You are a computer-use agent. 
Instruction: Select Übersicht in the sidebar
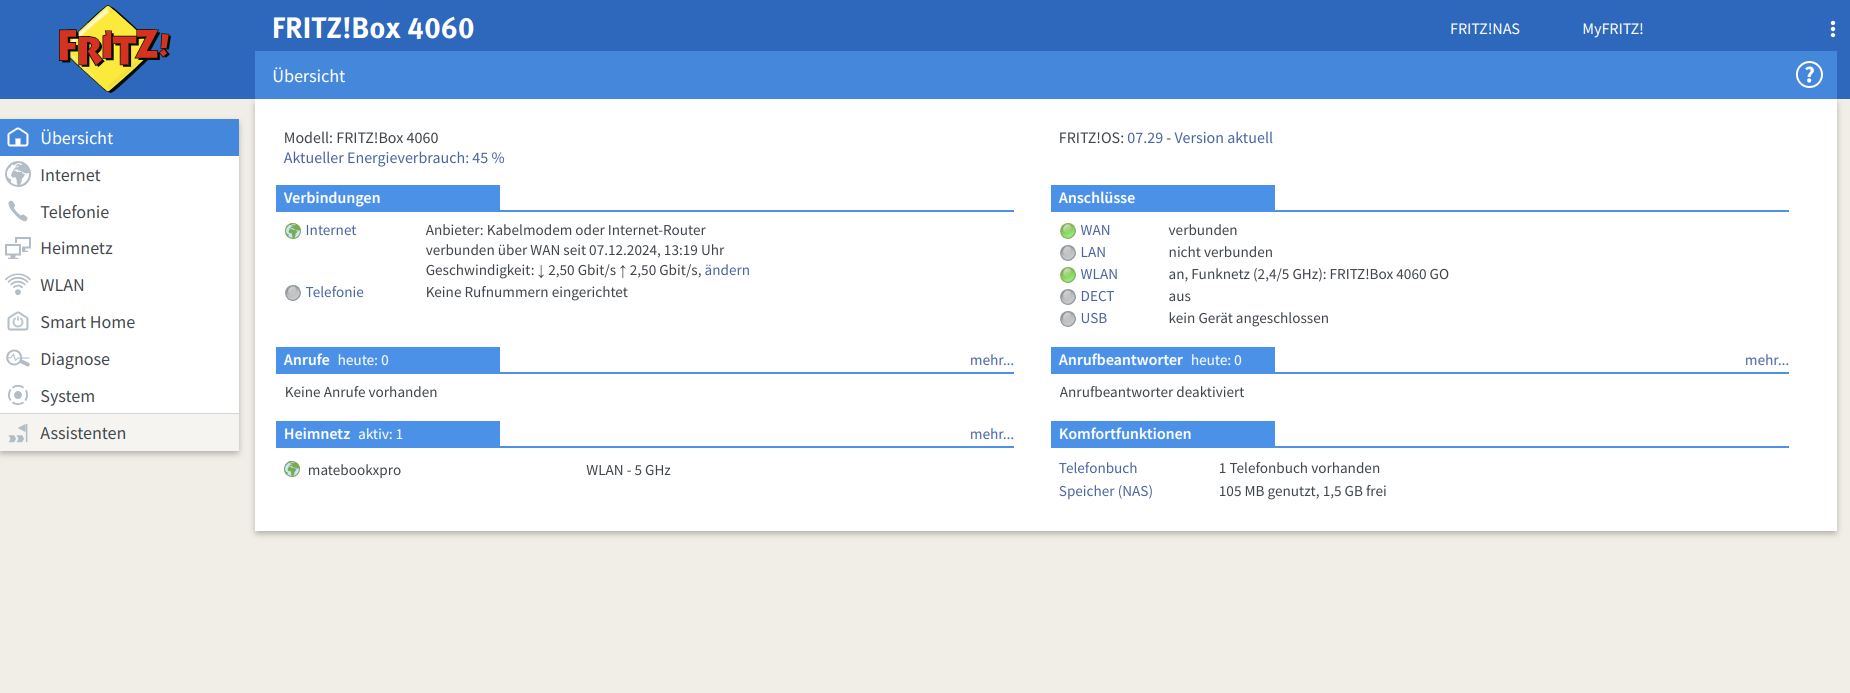coord(76,138)
